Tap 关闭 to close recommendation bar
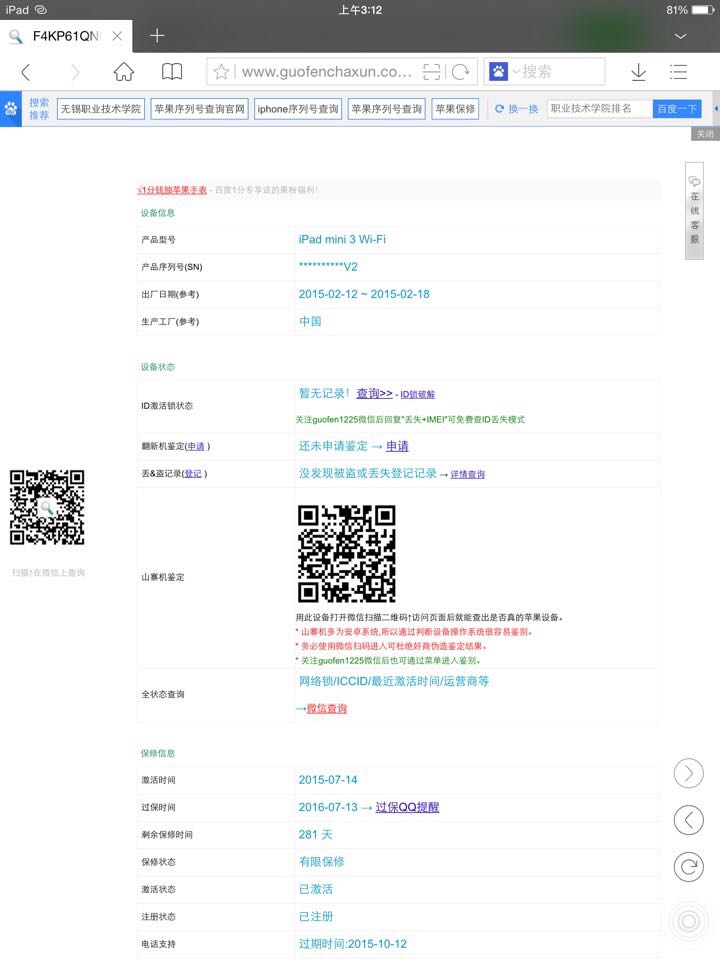 pyautogui.click(x=705, y=134)
